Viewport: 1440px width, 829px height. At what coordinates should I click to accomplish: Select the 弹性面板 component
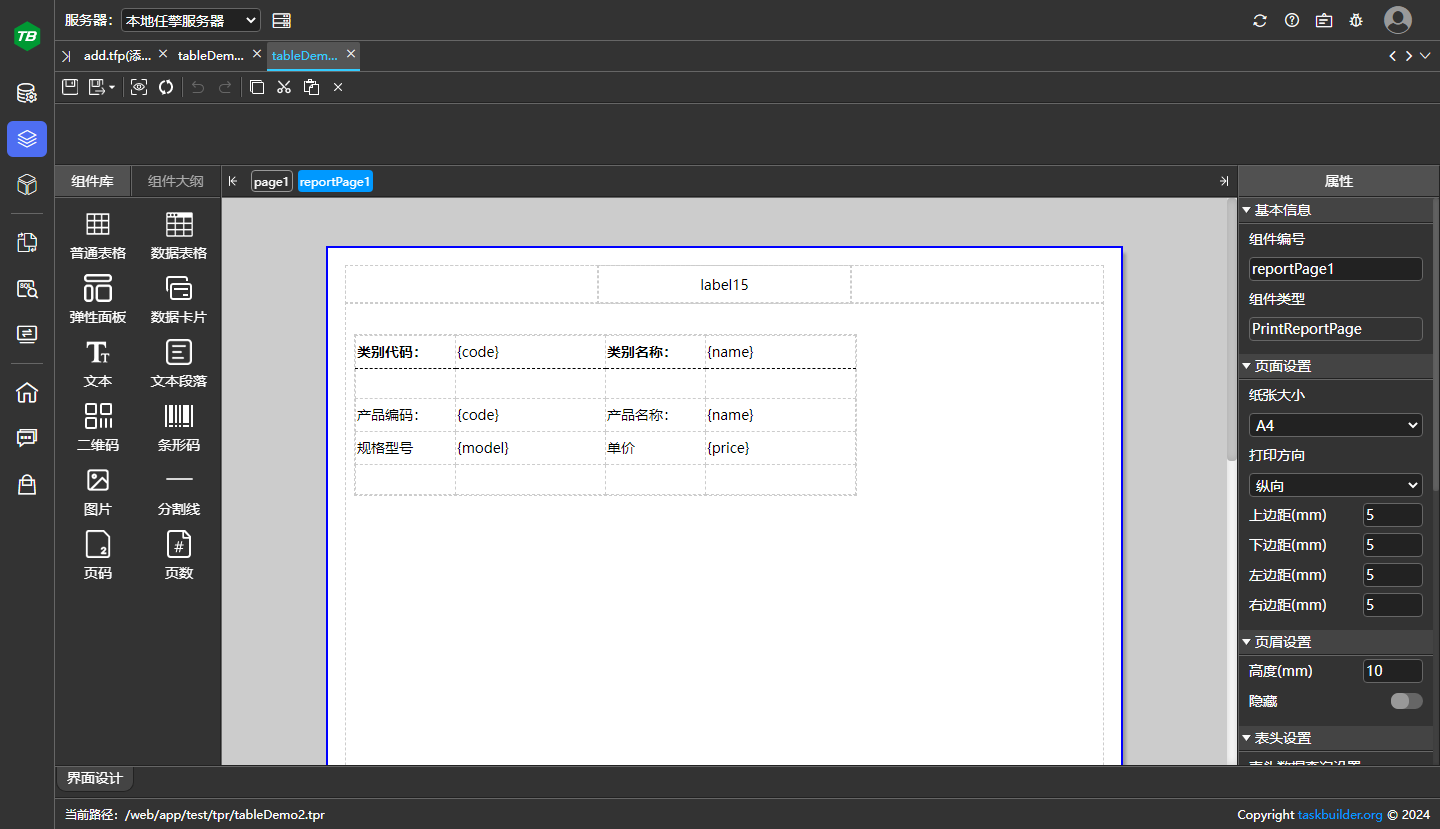tap(98, 300)
